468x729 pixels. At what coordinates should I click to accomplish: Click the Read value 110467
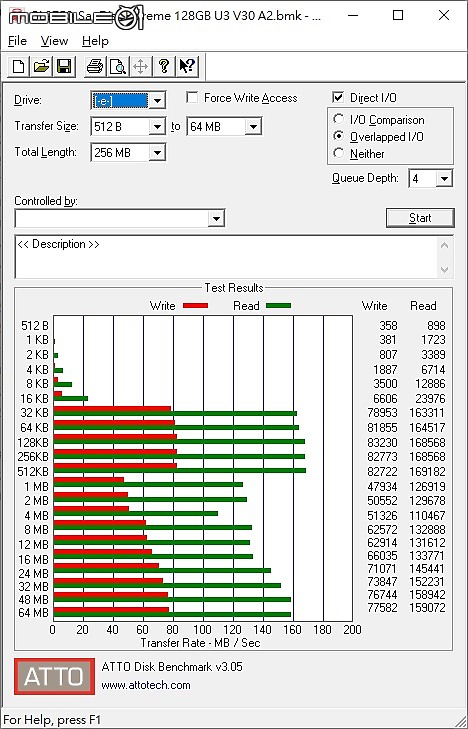[427, 516]
